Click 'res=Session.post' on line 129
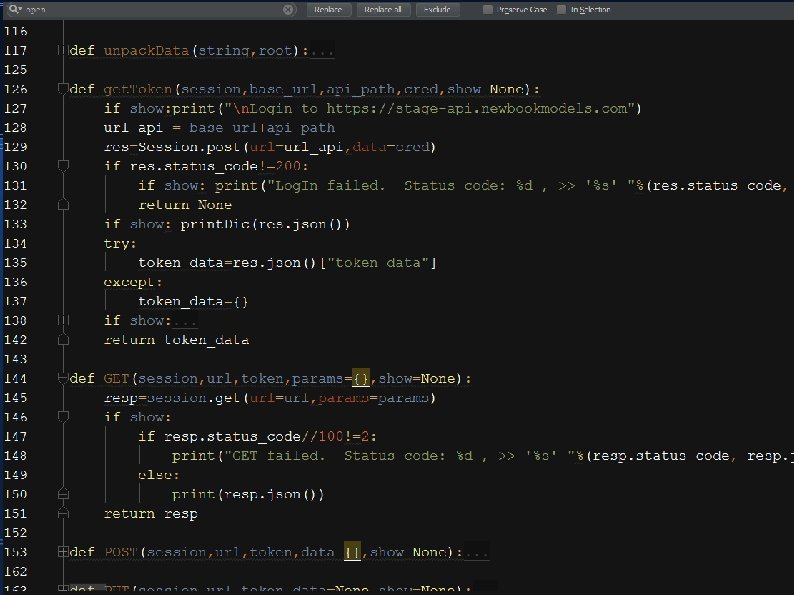This screenshot has height=595, width=794. point(171,147)
